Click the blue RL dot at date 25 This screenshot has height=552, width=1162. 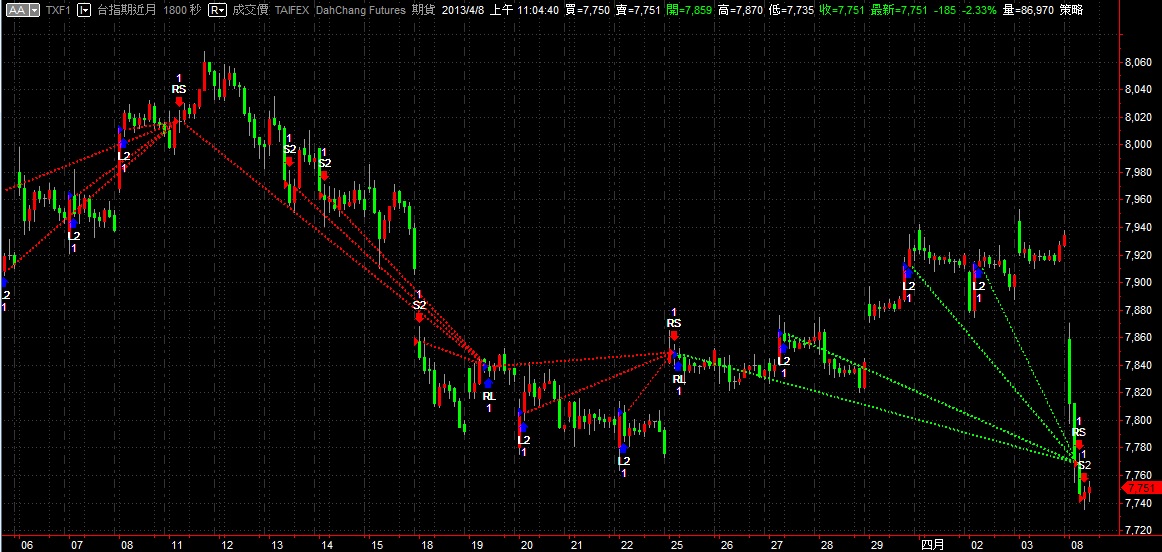[678, 366]
